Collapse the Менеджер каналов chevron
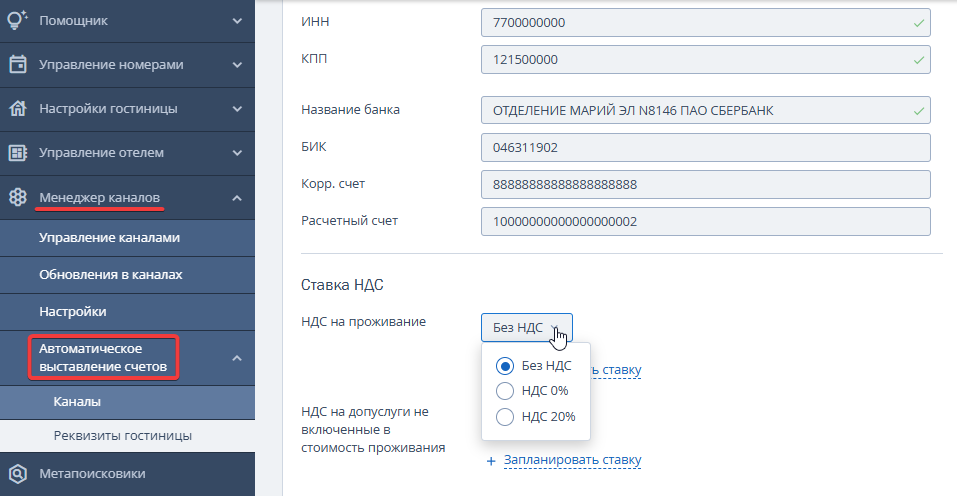This screenshot has height=496, width=957. click(x=237, y=198)
